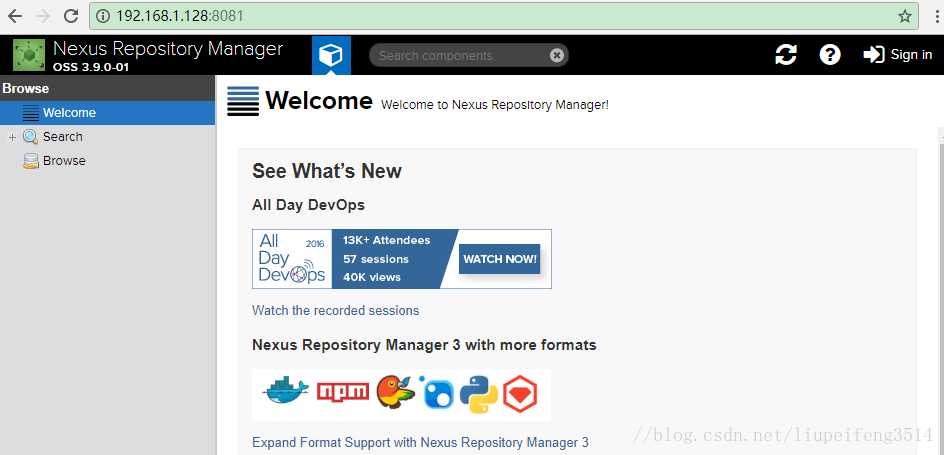Click the 13K+ Attendees text in banner
Screen dimensions: 944x455
coord(387,240)
